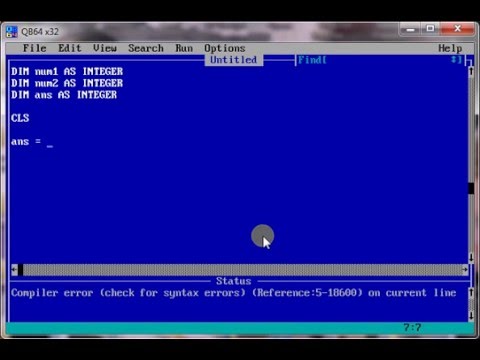Click the Status panel scroll down arrow
480x360 pixels.
pos(471,316)
